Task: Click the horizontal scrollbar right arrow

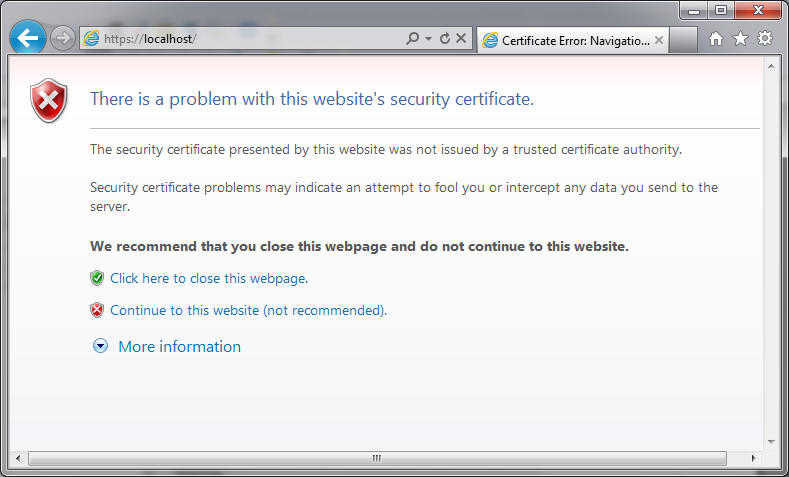Action: 753,458
